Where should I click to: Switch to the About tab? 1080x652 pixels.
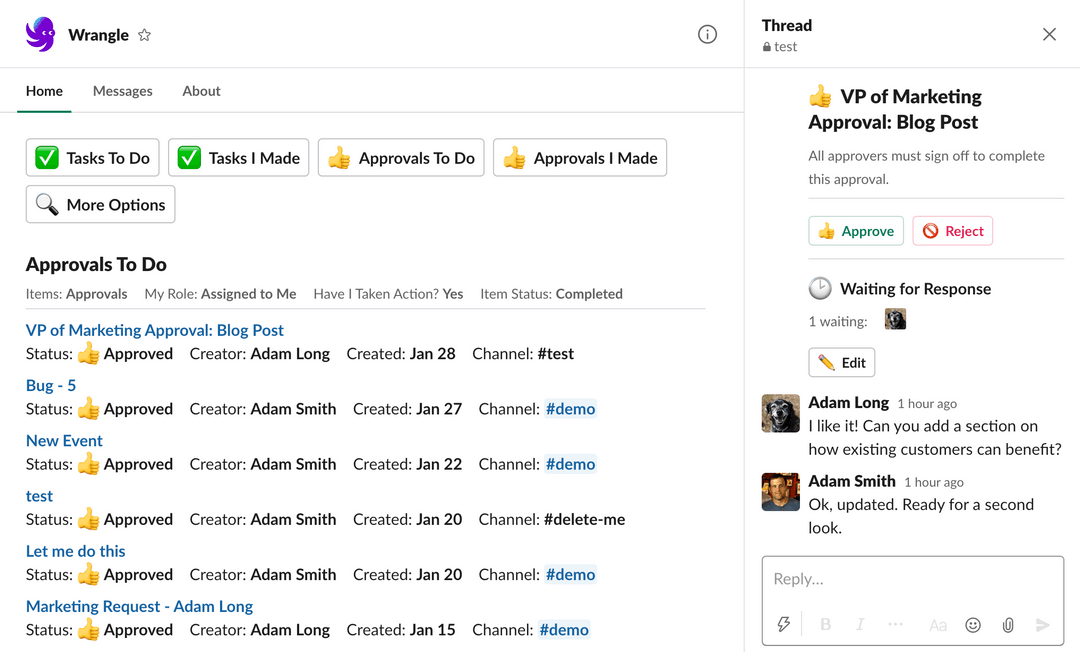201,91
